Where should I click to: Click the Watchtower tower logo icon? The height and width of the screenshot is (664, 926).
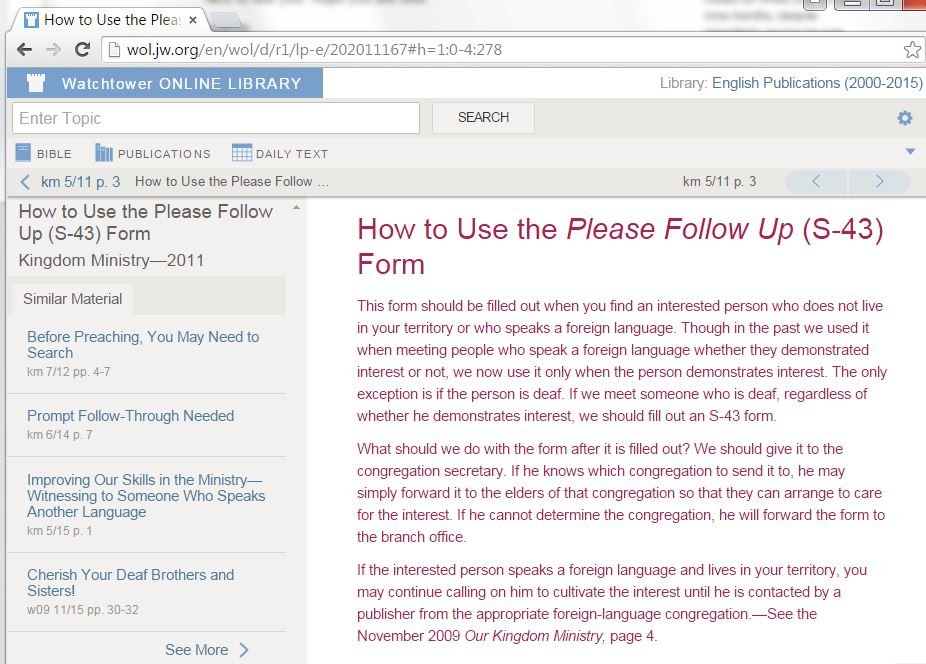(x=36, y=83)
